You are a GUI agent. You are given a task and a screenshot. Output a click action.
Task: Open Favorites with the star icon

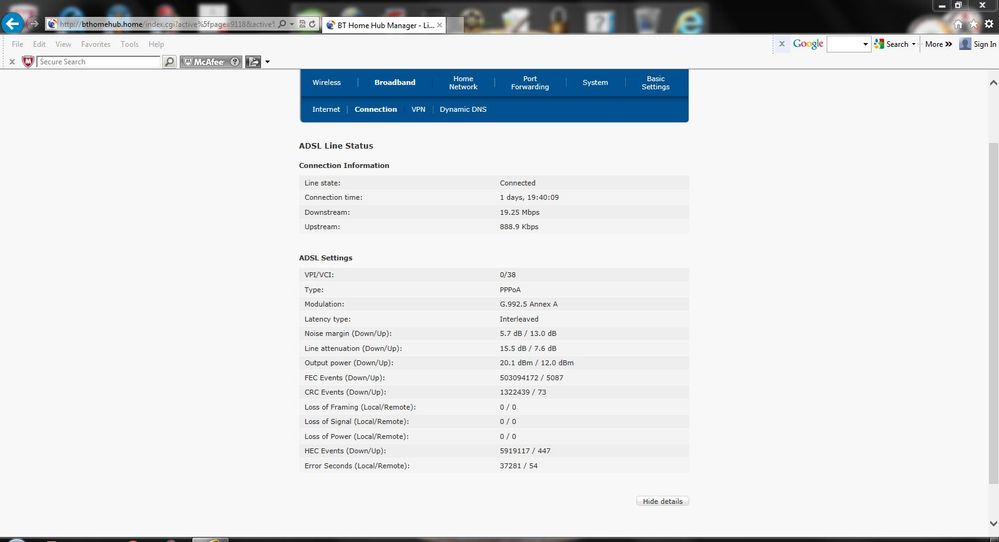click(x=973, y=24)
